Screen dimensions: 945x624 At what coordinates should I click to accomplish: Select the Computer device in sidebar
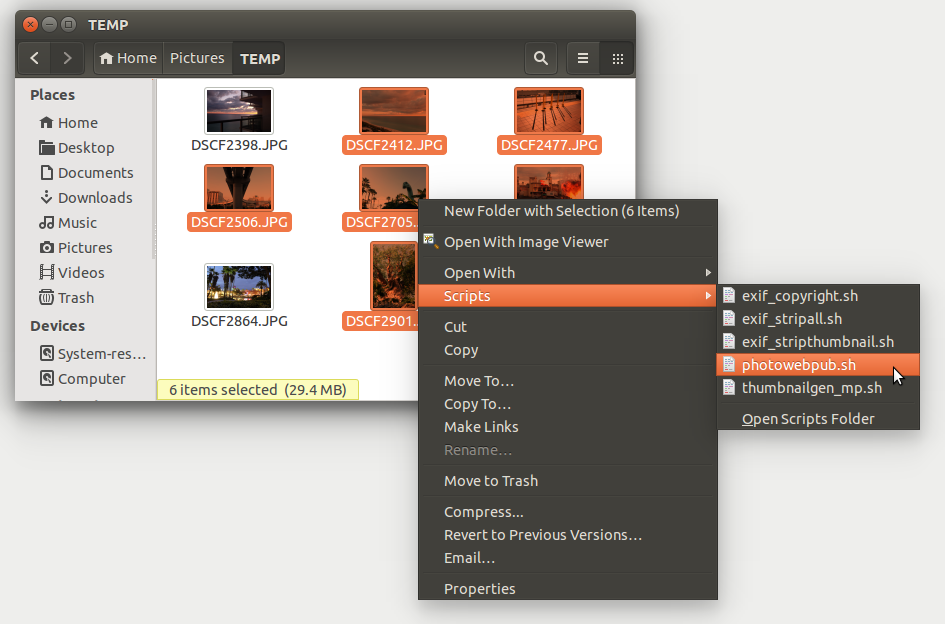coord(91,379)
